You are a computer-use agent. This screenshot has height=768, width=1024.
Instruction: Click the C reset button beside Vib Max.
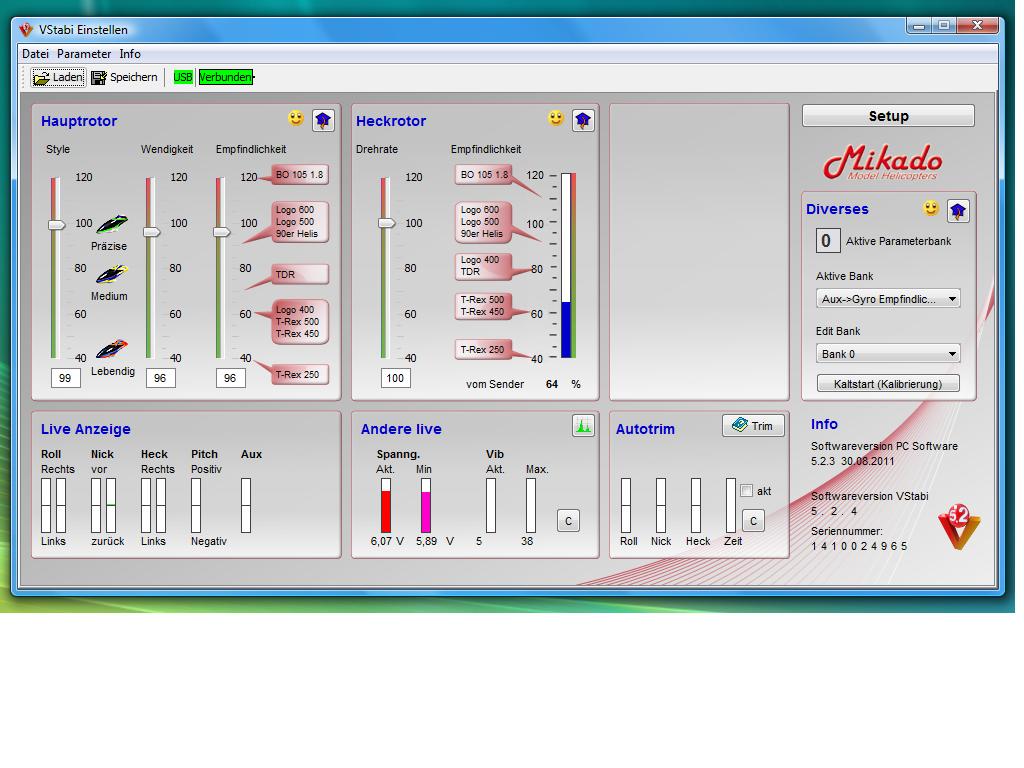click(568, 521)
